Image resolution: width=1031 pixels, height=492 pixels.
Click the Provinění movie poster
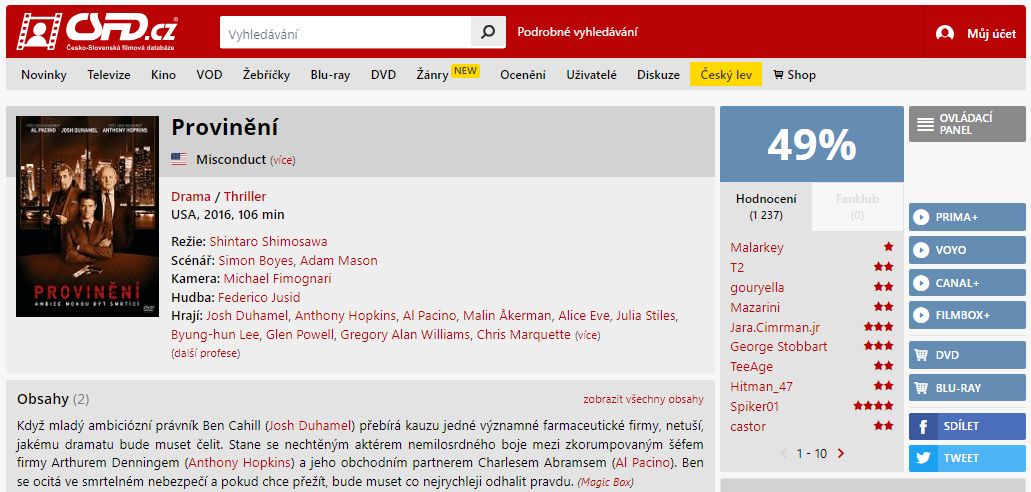click(87, 216)
